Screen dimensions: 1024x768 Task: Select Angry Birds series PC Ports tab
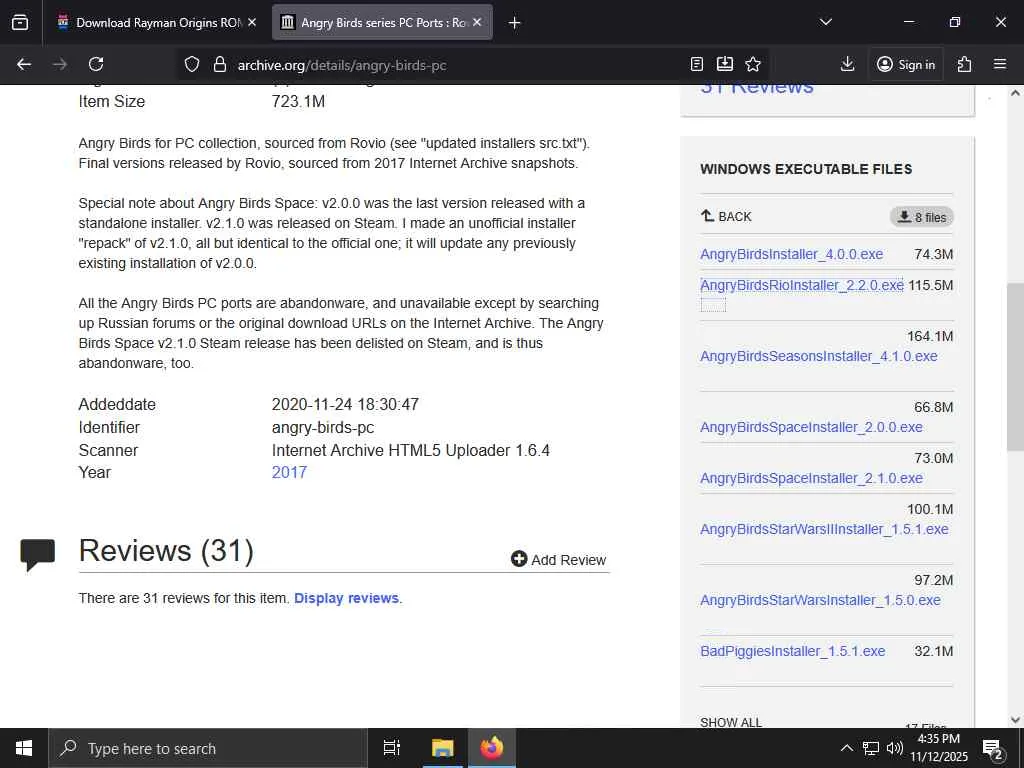coord(383,22)
